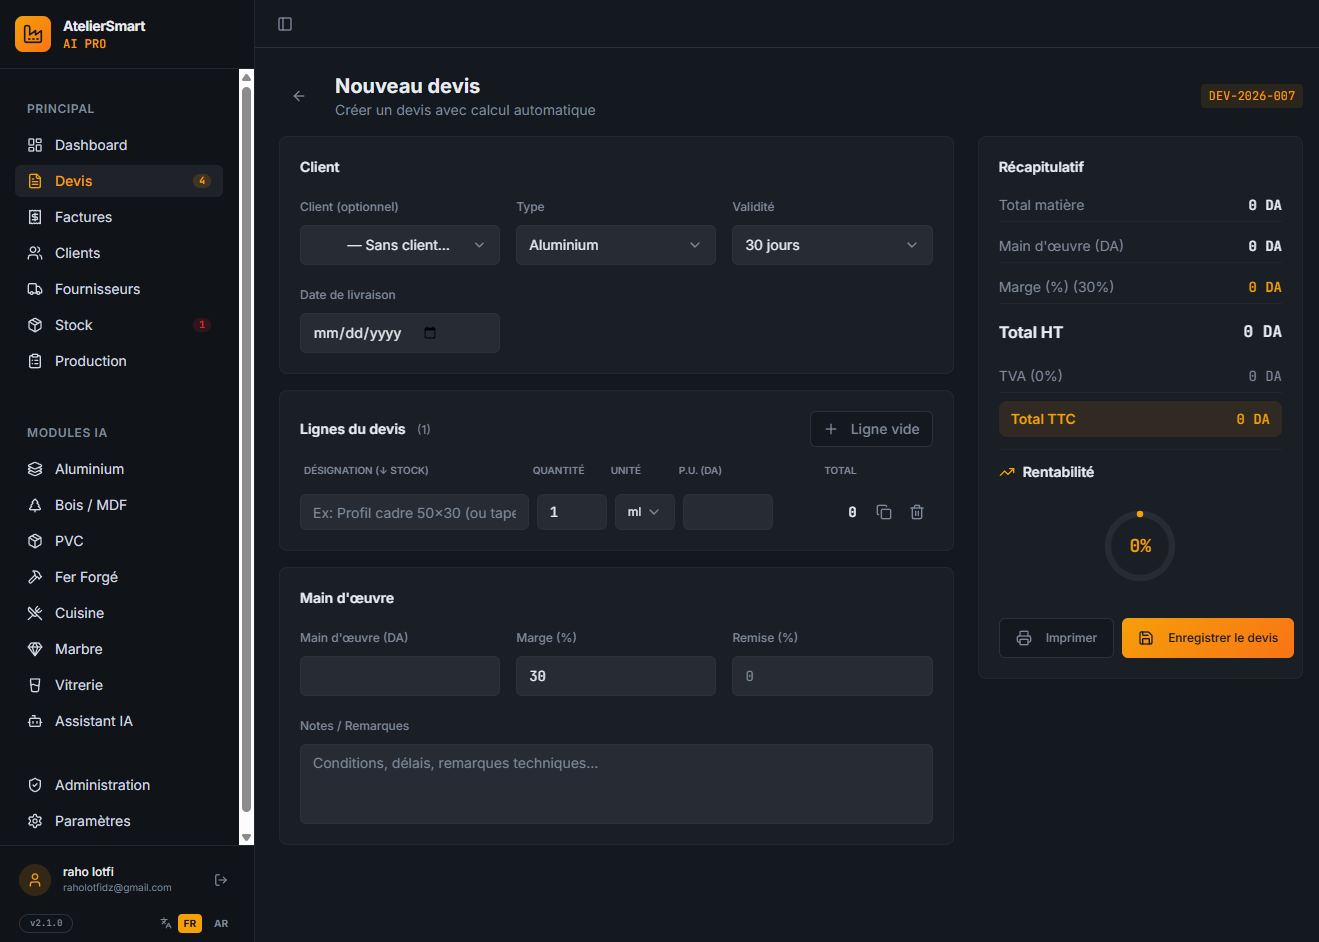
Task: Toggle the sidebar collapse icon
Action: (285, 24)
